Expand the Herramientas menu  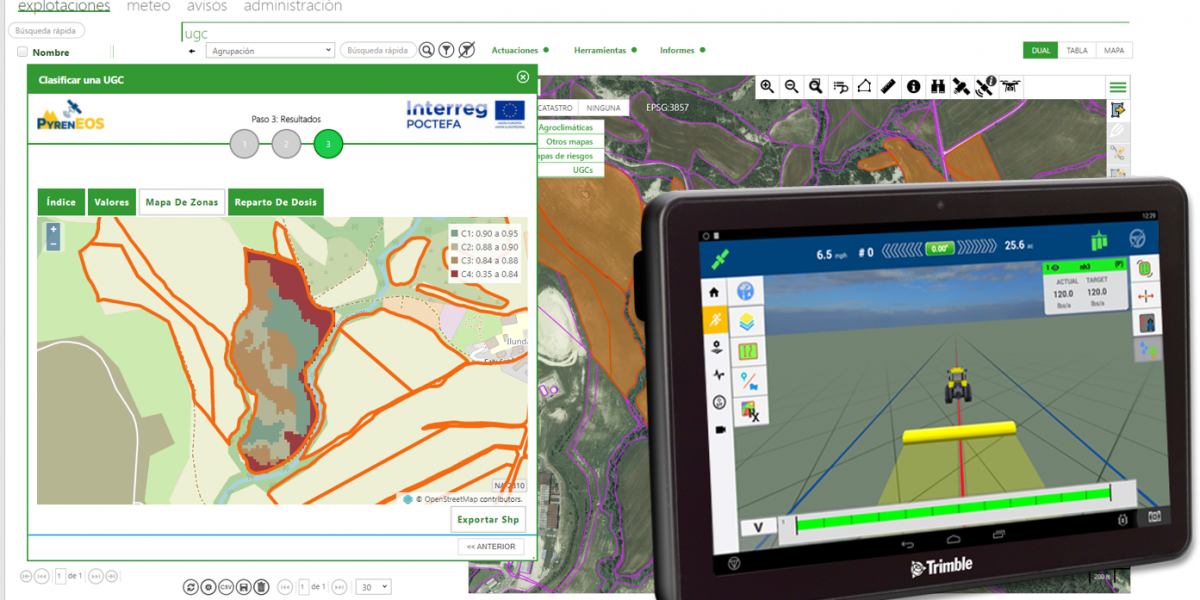(606, 50)
